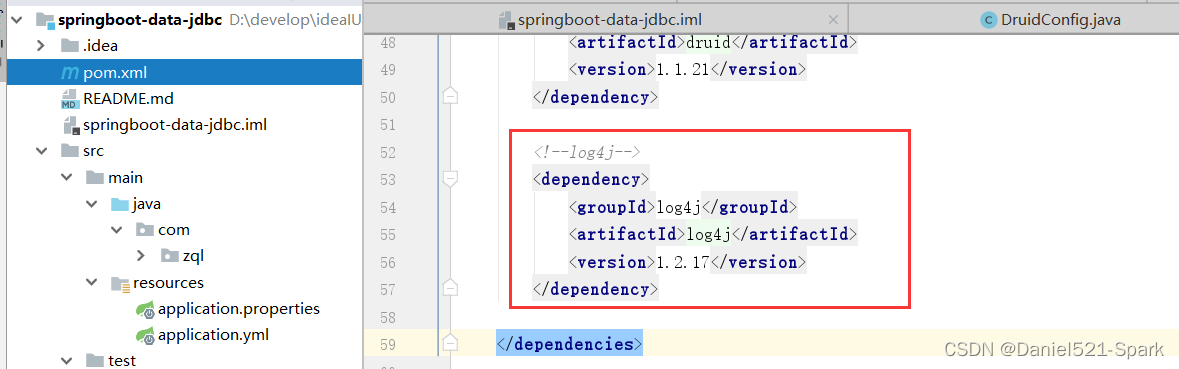Select pom.xml in project tree
Image resolution: width=1179 pixels, height=369 pixels.
[184, 73]
